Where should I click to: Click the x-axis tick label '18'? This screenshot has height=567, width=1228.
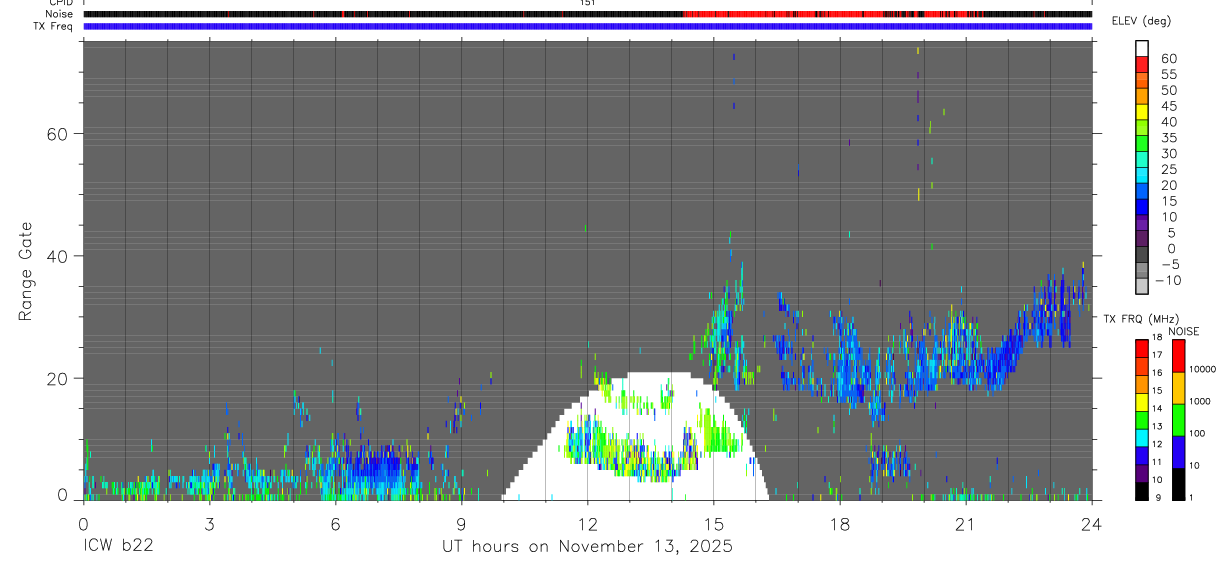point(839,523)
